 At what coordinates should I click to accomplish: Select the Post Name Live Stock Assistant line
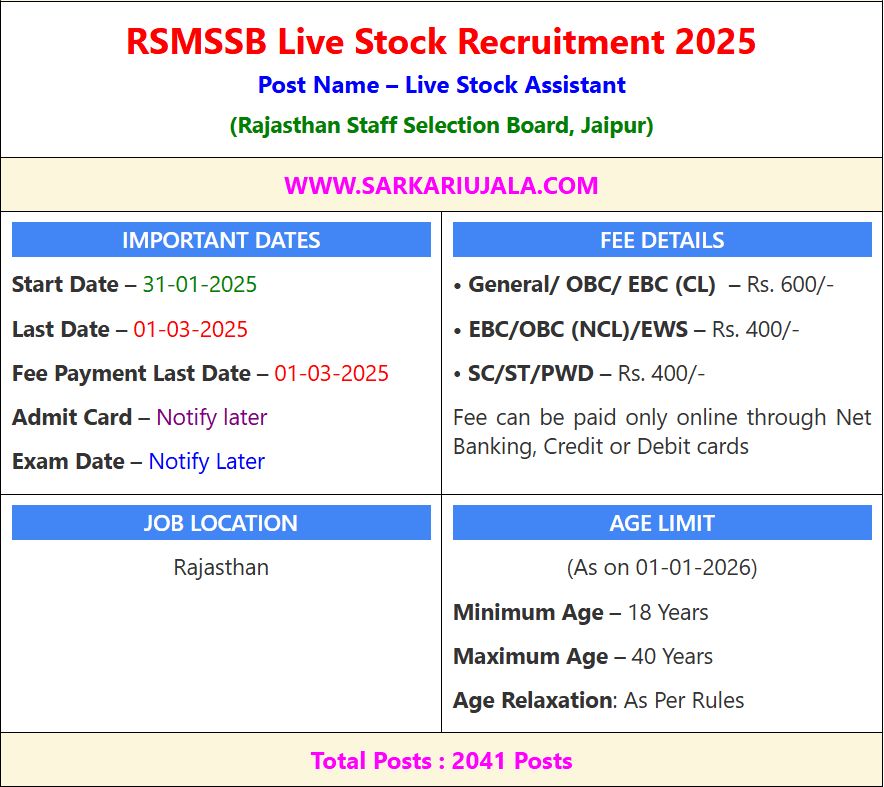[441, 85]
